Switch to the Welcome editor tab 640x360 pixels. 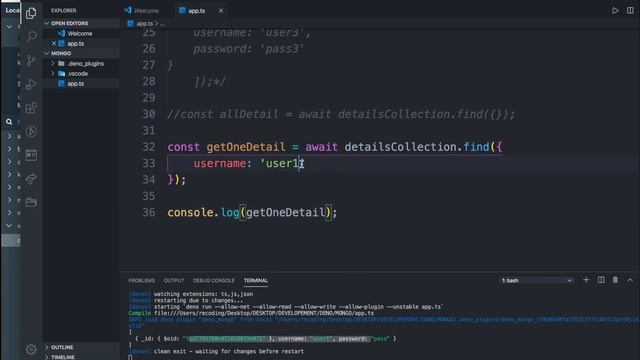click(142, 11)
